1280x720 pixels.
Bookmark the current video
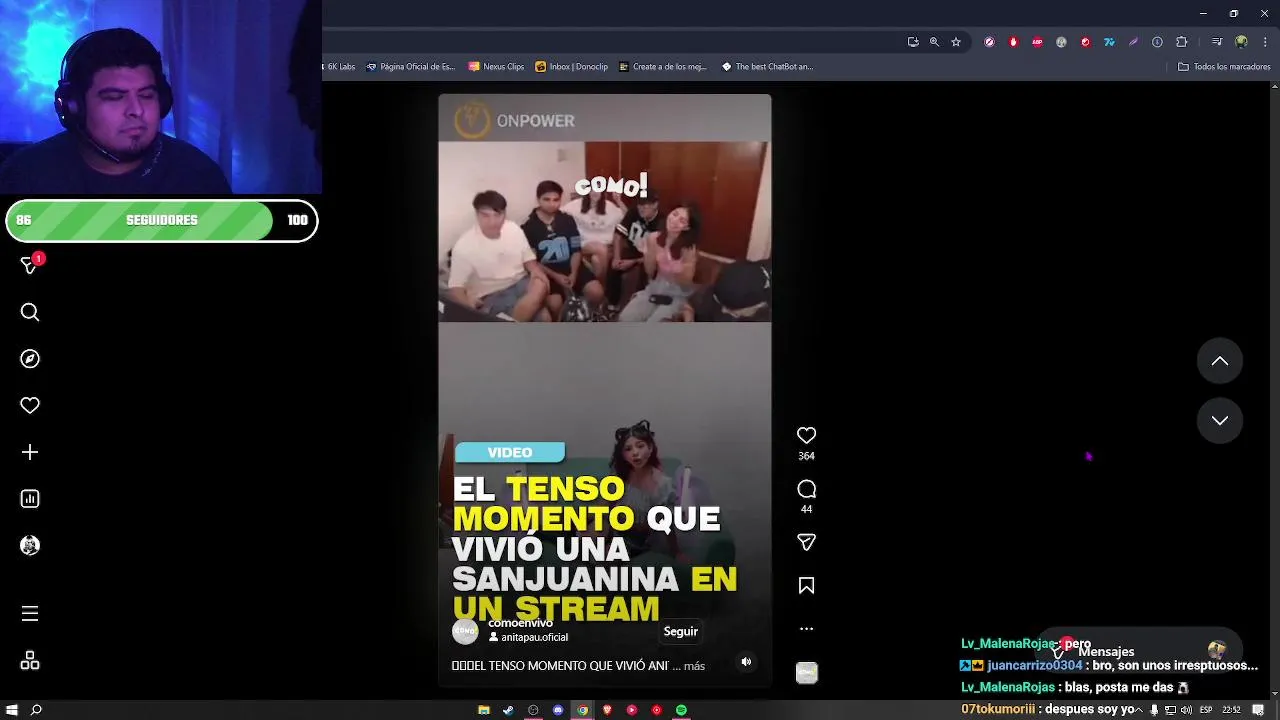[806, 586]
